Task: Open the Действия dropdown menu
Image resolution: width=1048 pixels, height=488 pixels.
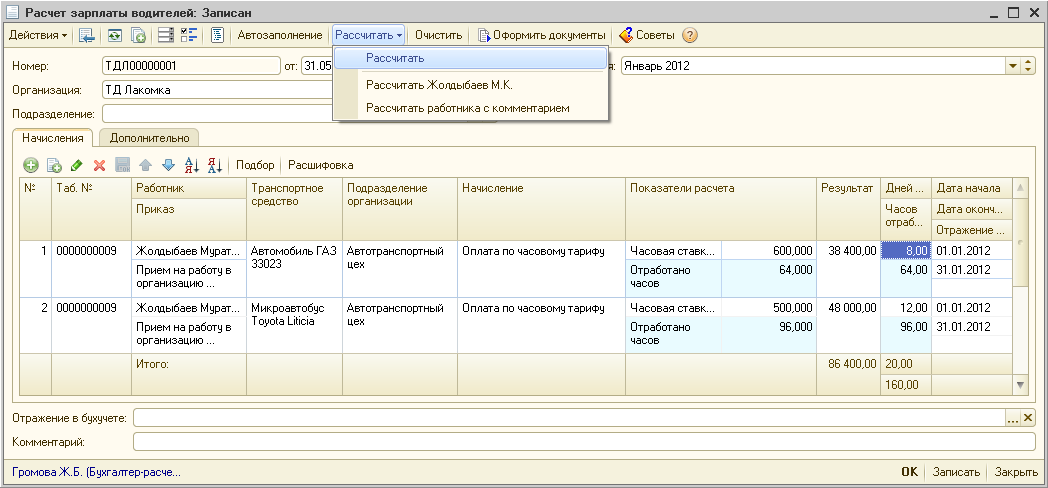Action: click(x=38, y=35)
